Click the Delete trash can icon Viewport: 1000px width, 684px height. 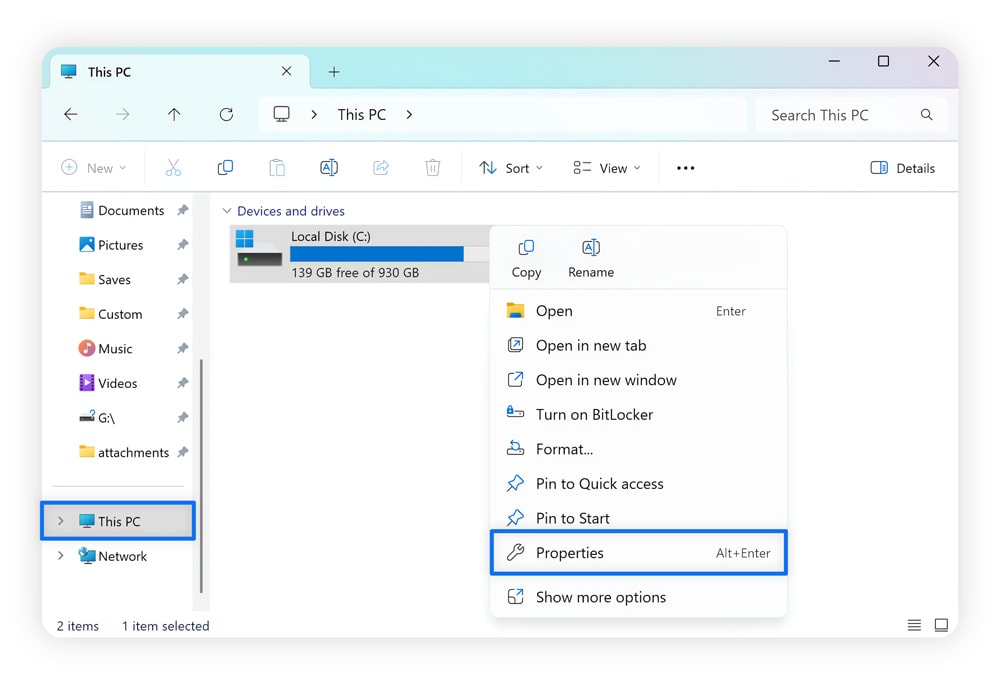[x=432, y=168]
